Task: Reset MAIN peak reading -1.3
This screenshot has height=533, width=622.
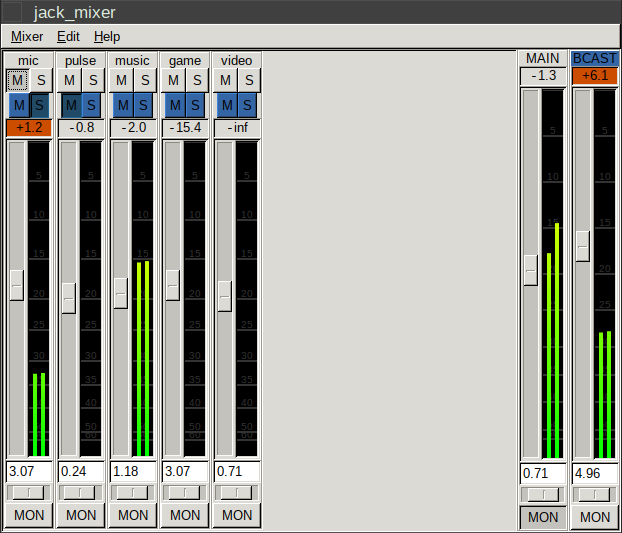Action: pyautogui.click(x=543, y=76)
